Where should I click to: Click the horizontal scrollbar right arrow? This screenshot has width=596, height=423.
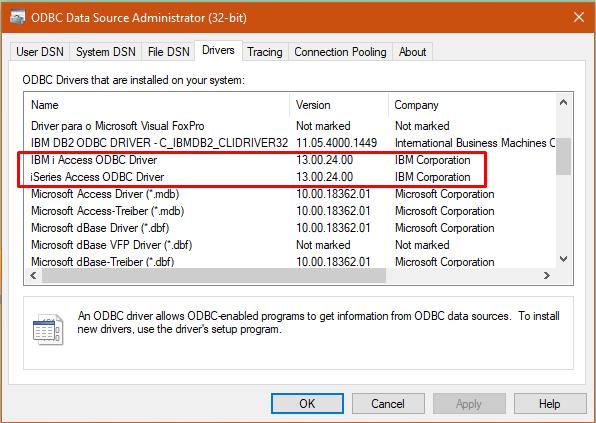[x=547, y=276]
